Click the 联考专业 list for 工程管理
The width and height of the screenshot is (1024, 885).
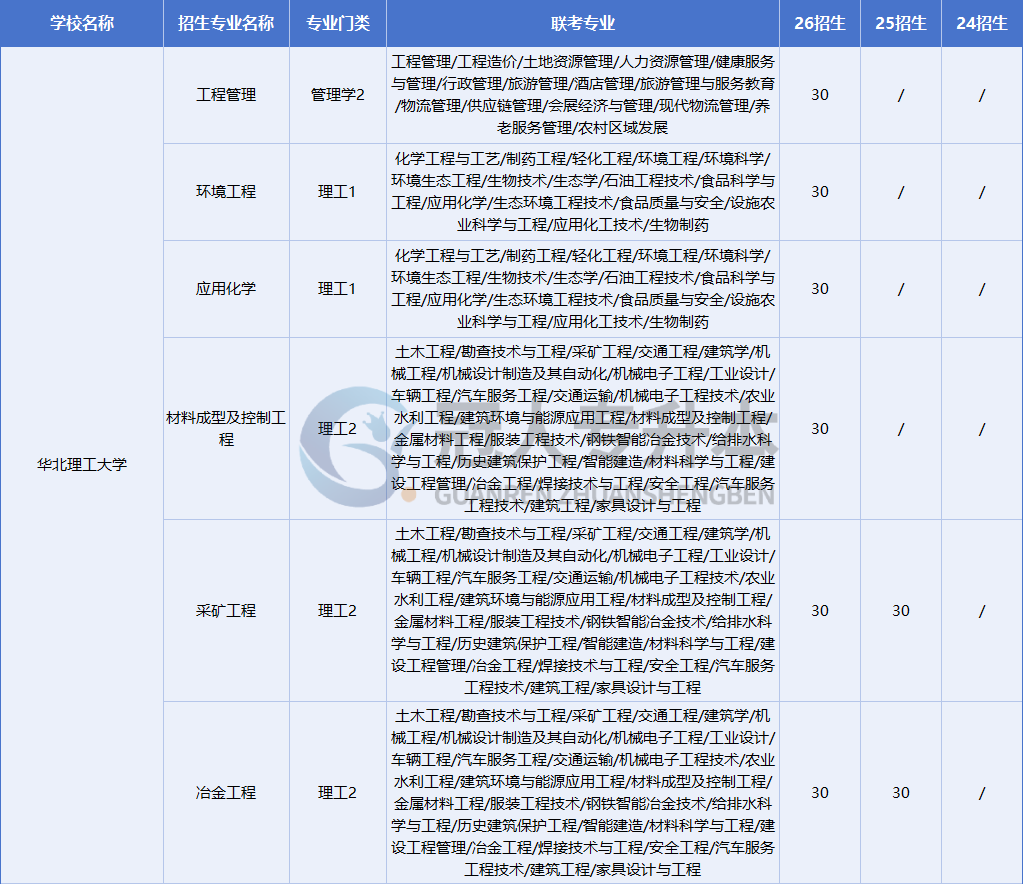582,95
